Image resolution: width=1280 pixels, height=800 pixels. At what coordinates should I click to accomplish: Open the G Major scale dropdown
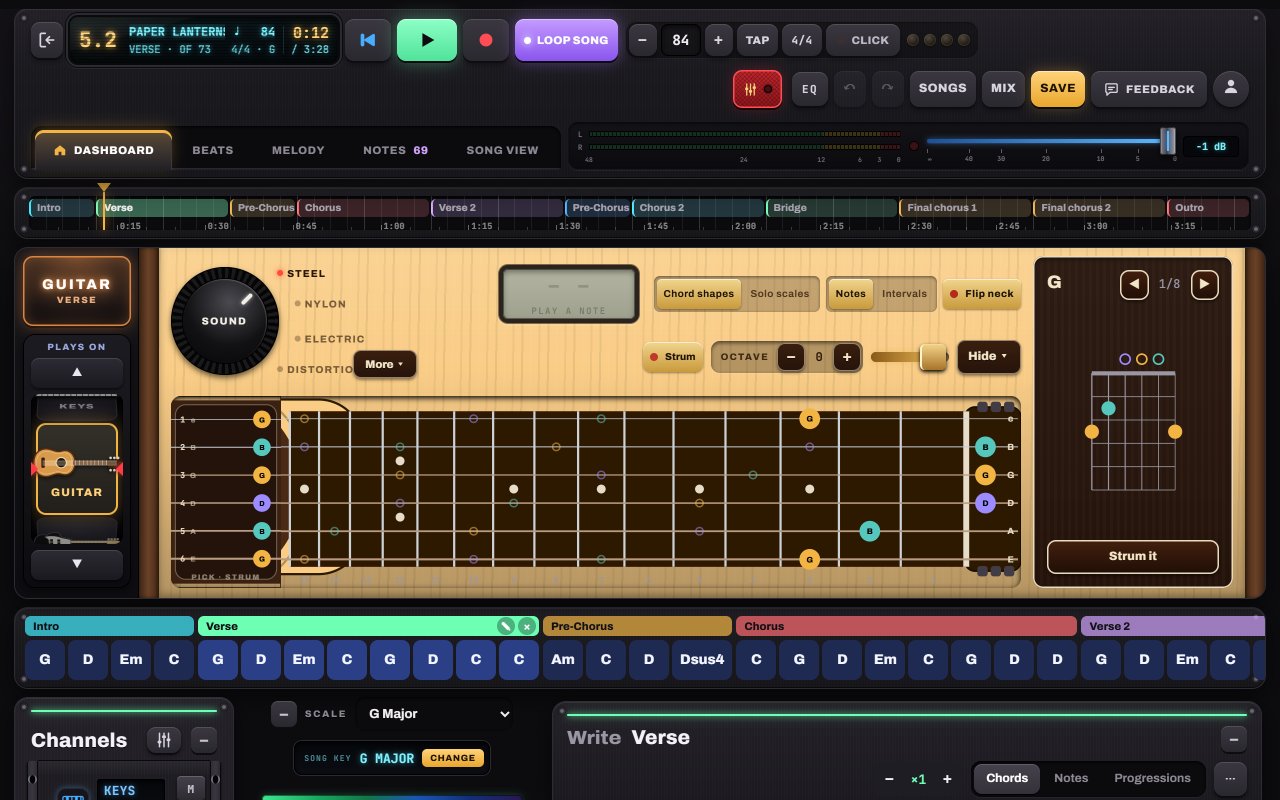point(437,714)
